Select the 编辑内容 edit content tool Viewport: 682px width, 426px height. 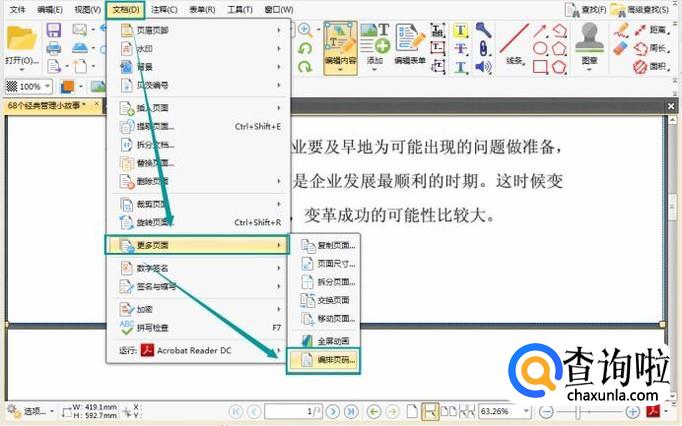click(341, 48)
